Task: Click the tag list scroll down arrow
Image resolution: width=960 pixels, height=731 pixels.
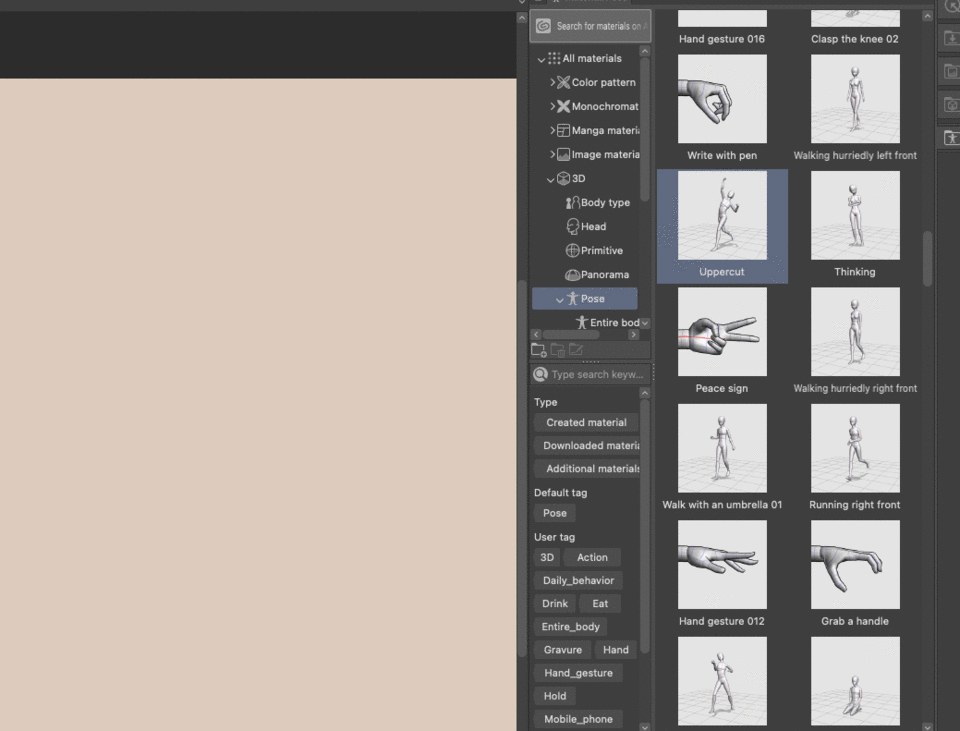Action: pos(644,727)
